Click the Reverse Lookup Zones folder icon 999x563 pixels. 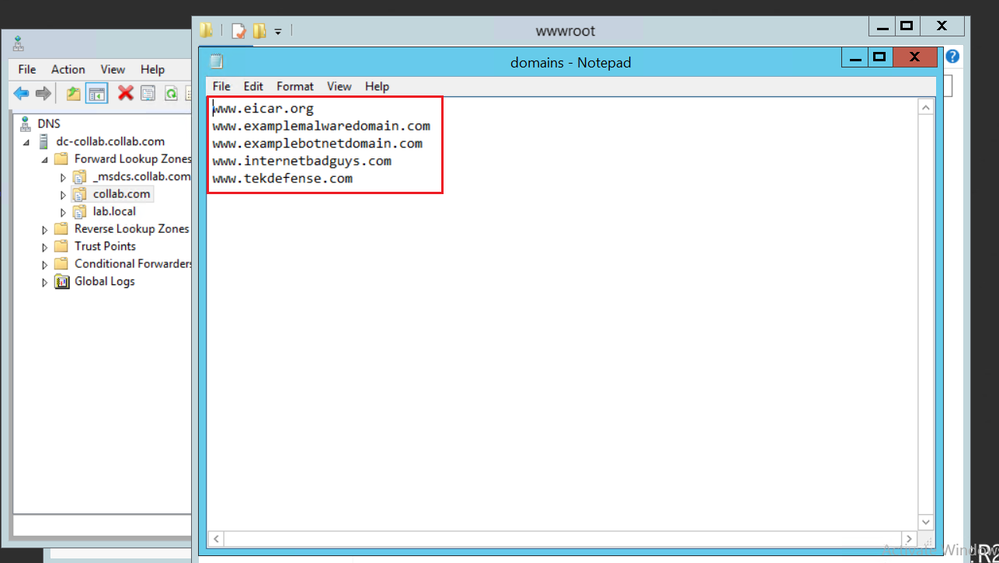tap(61, 229)
